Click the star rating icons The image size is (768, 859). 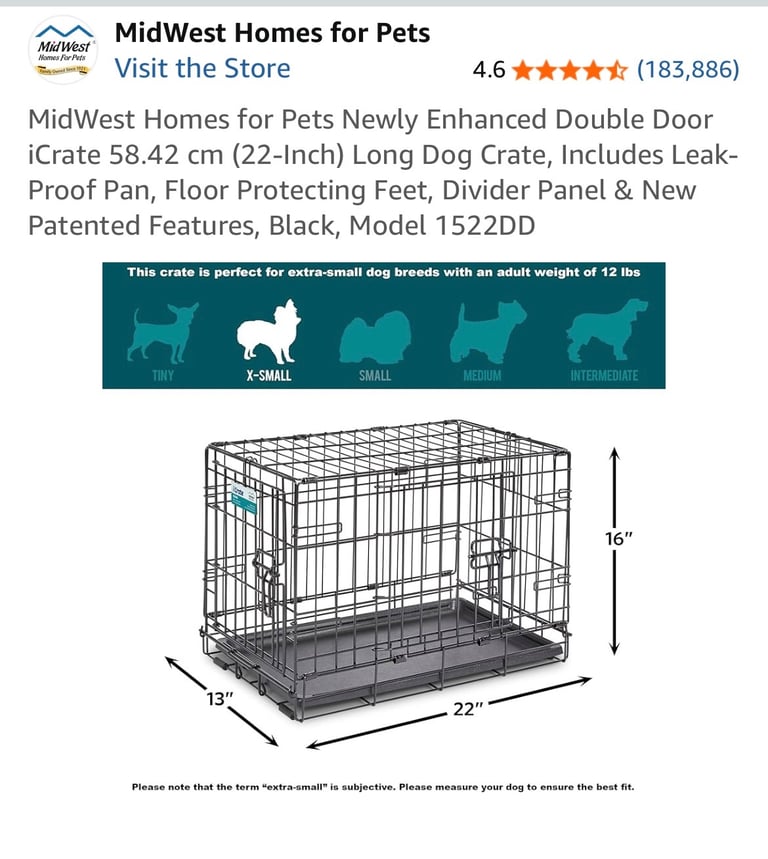[x=569, y=70]
